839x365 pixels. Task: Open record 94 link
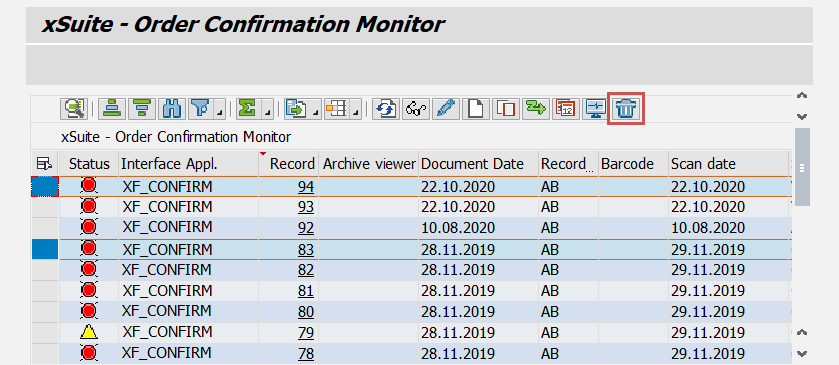point(306,187)
